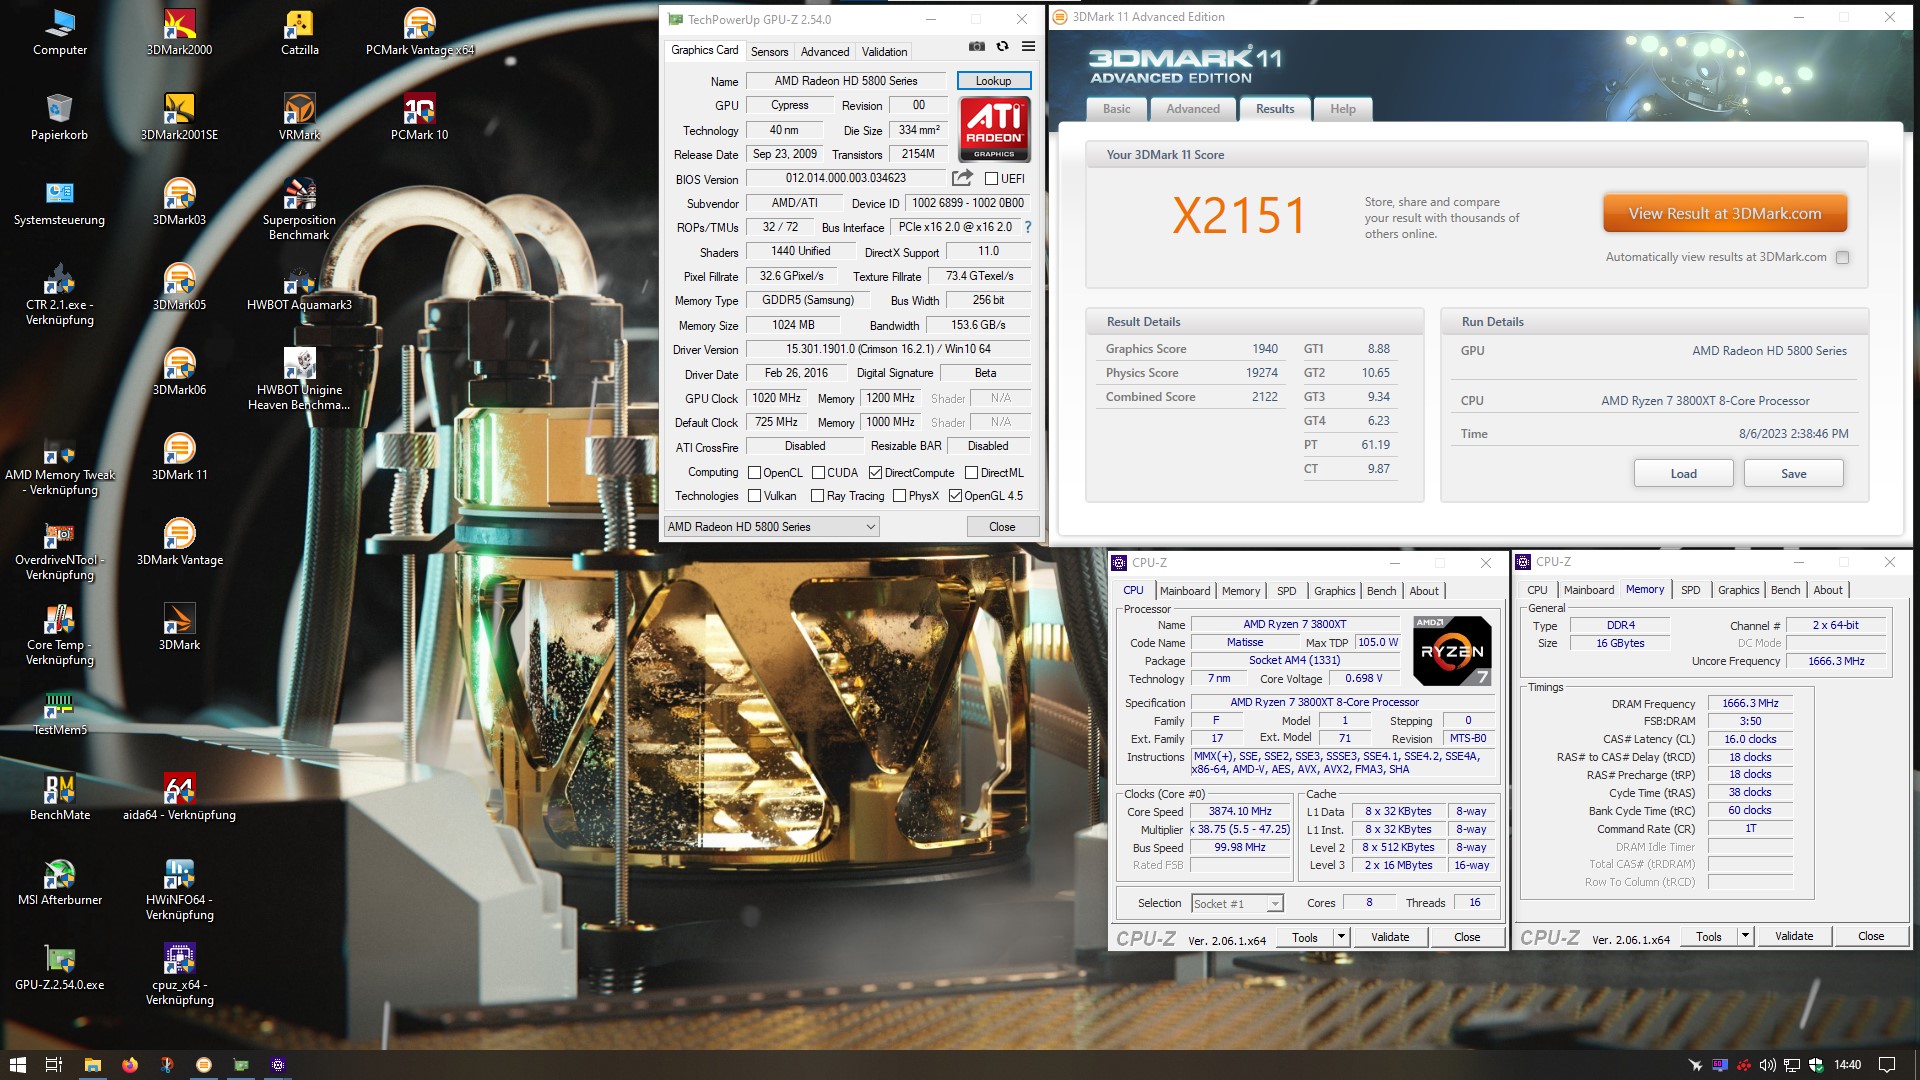Select the Graphics Score value 1940
Image resolution: width=1920 pixels, height=1080 pixels.
[x=1264, y=349]
